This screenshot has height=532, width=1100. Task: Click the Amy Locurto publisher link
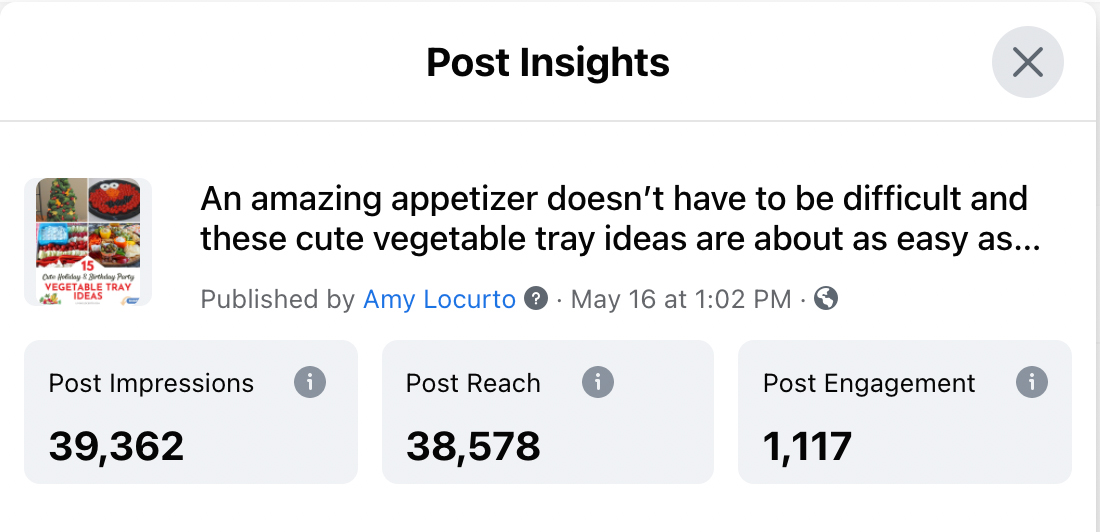click(x=439, y=300)
